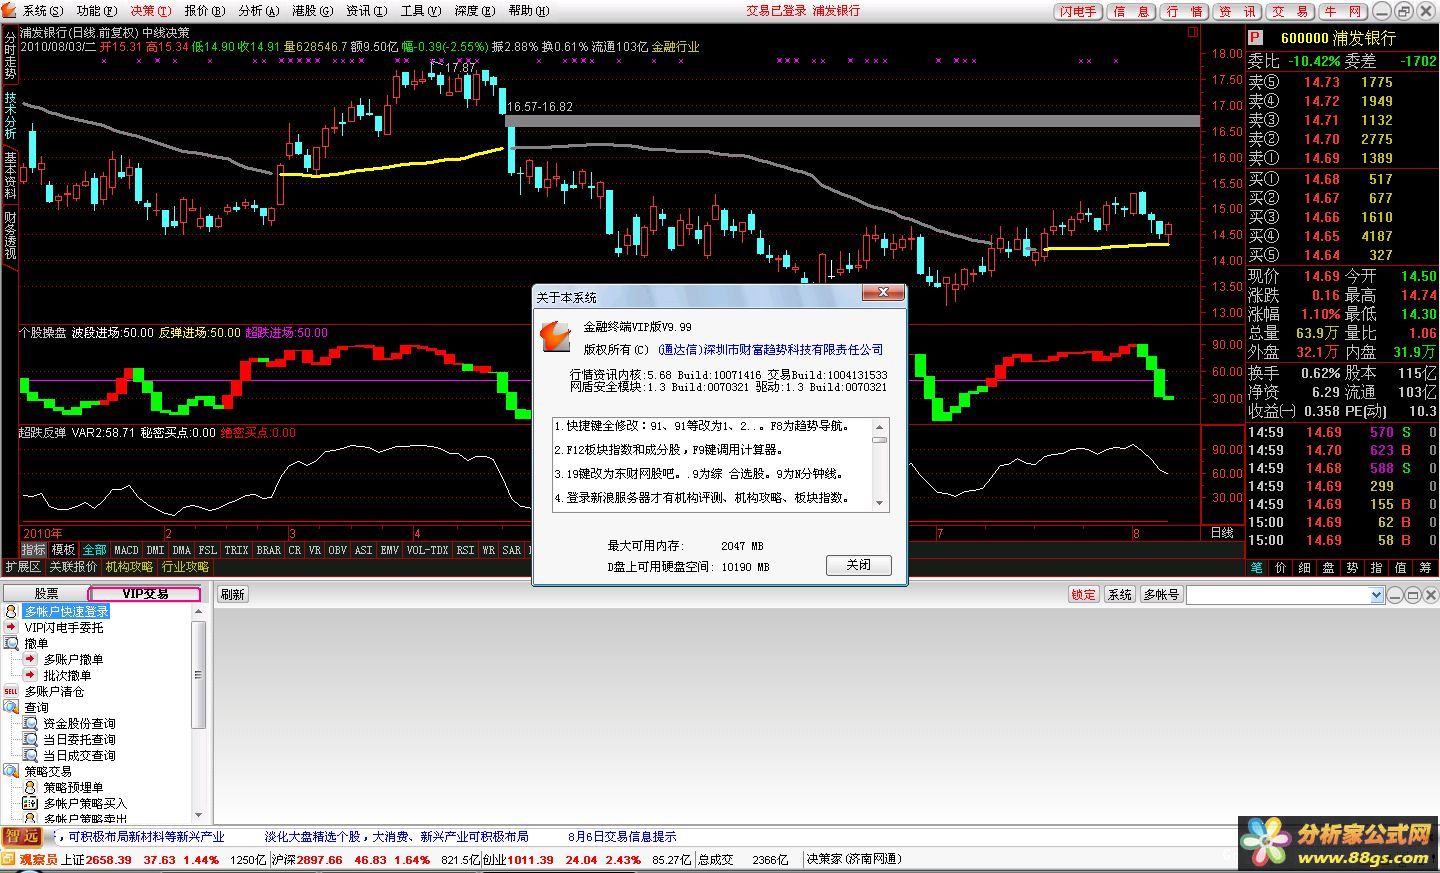Viewport: 1440px width, 873px height.
Task: Select the VOL-TDX indicator tab
Action: click(427, 550)
